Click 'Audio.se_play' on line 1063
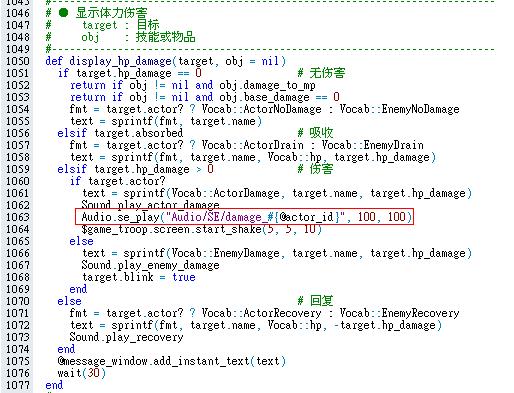 (120, 217)
